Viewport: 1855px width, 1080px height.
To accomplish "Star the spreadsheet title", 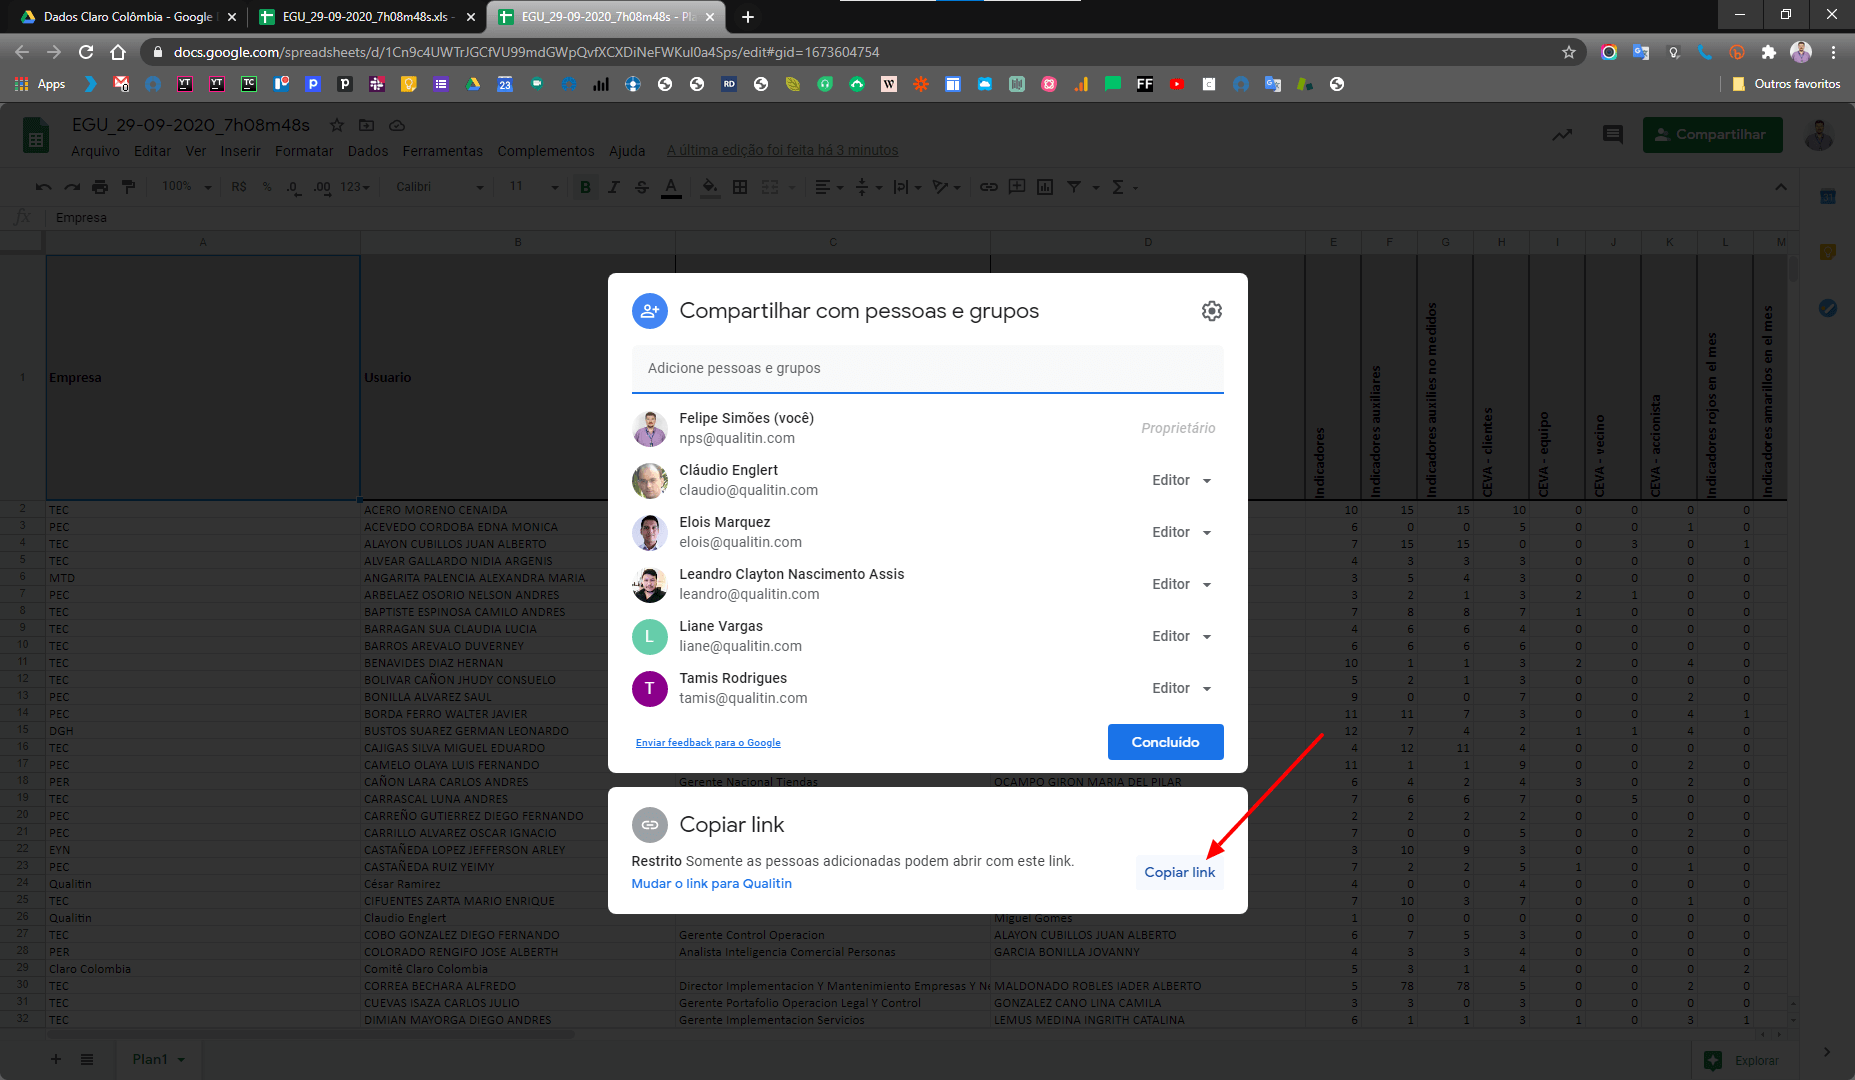I will 337,125.
